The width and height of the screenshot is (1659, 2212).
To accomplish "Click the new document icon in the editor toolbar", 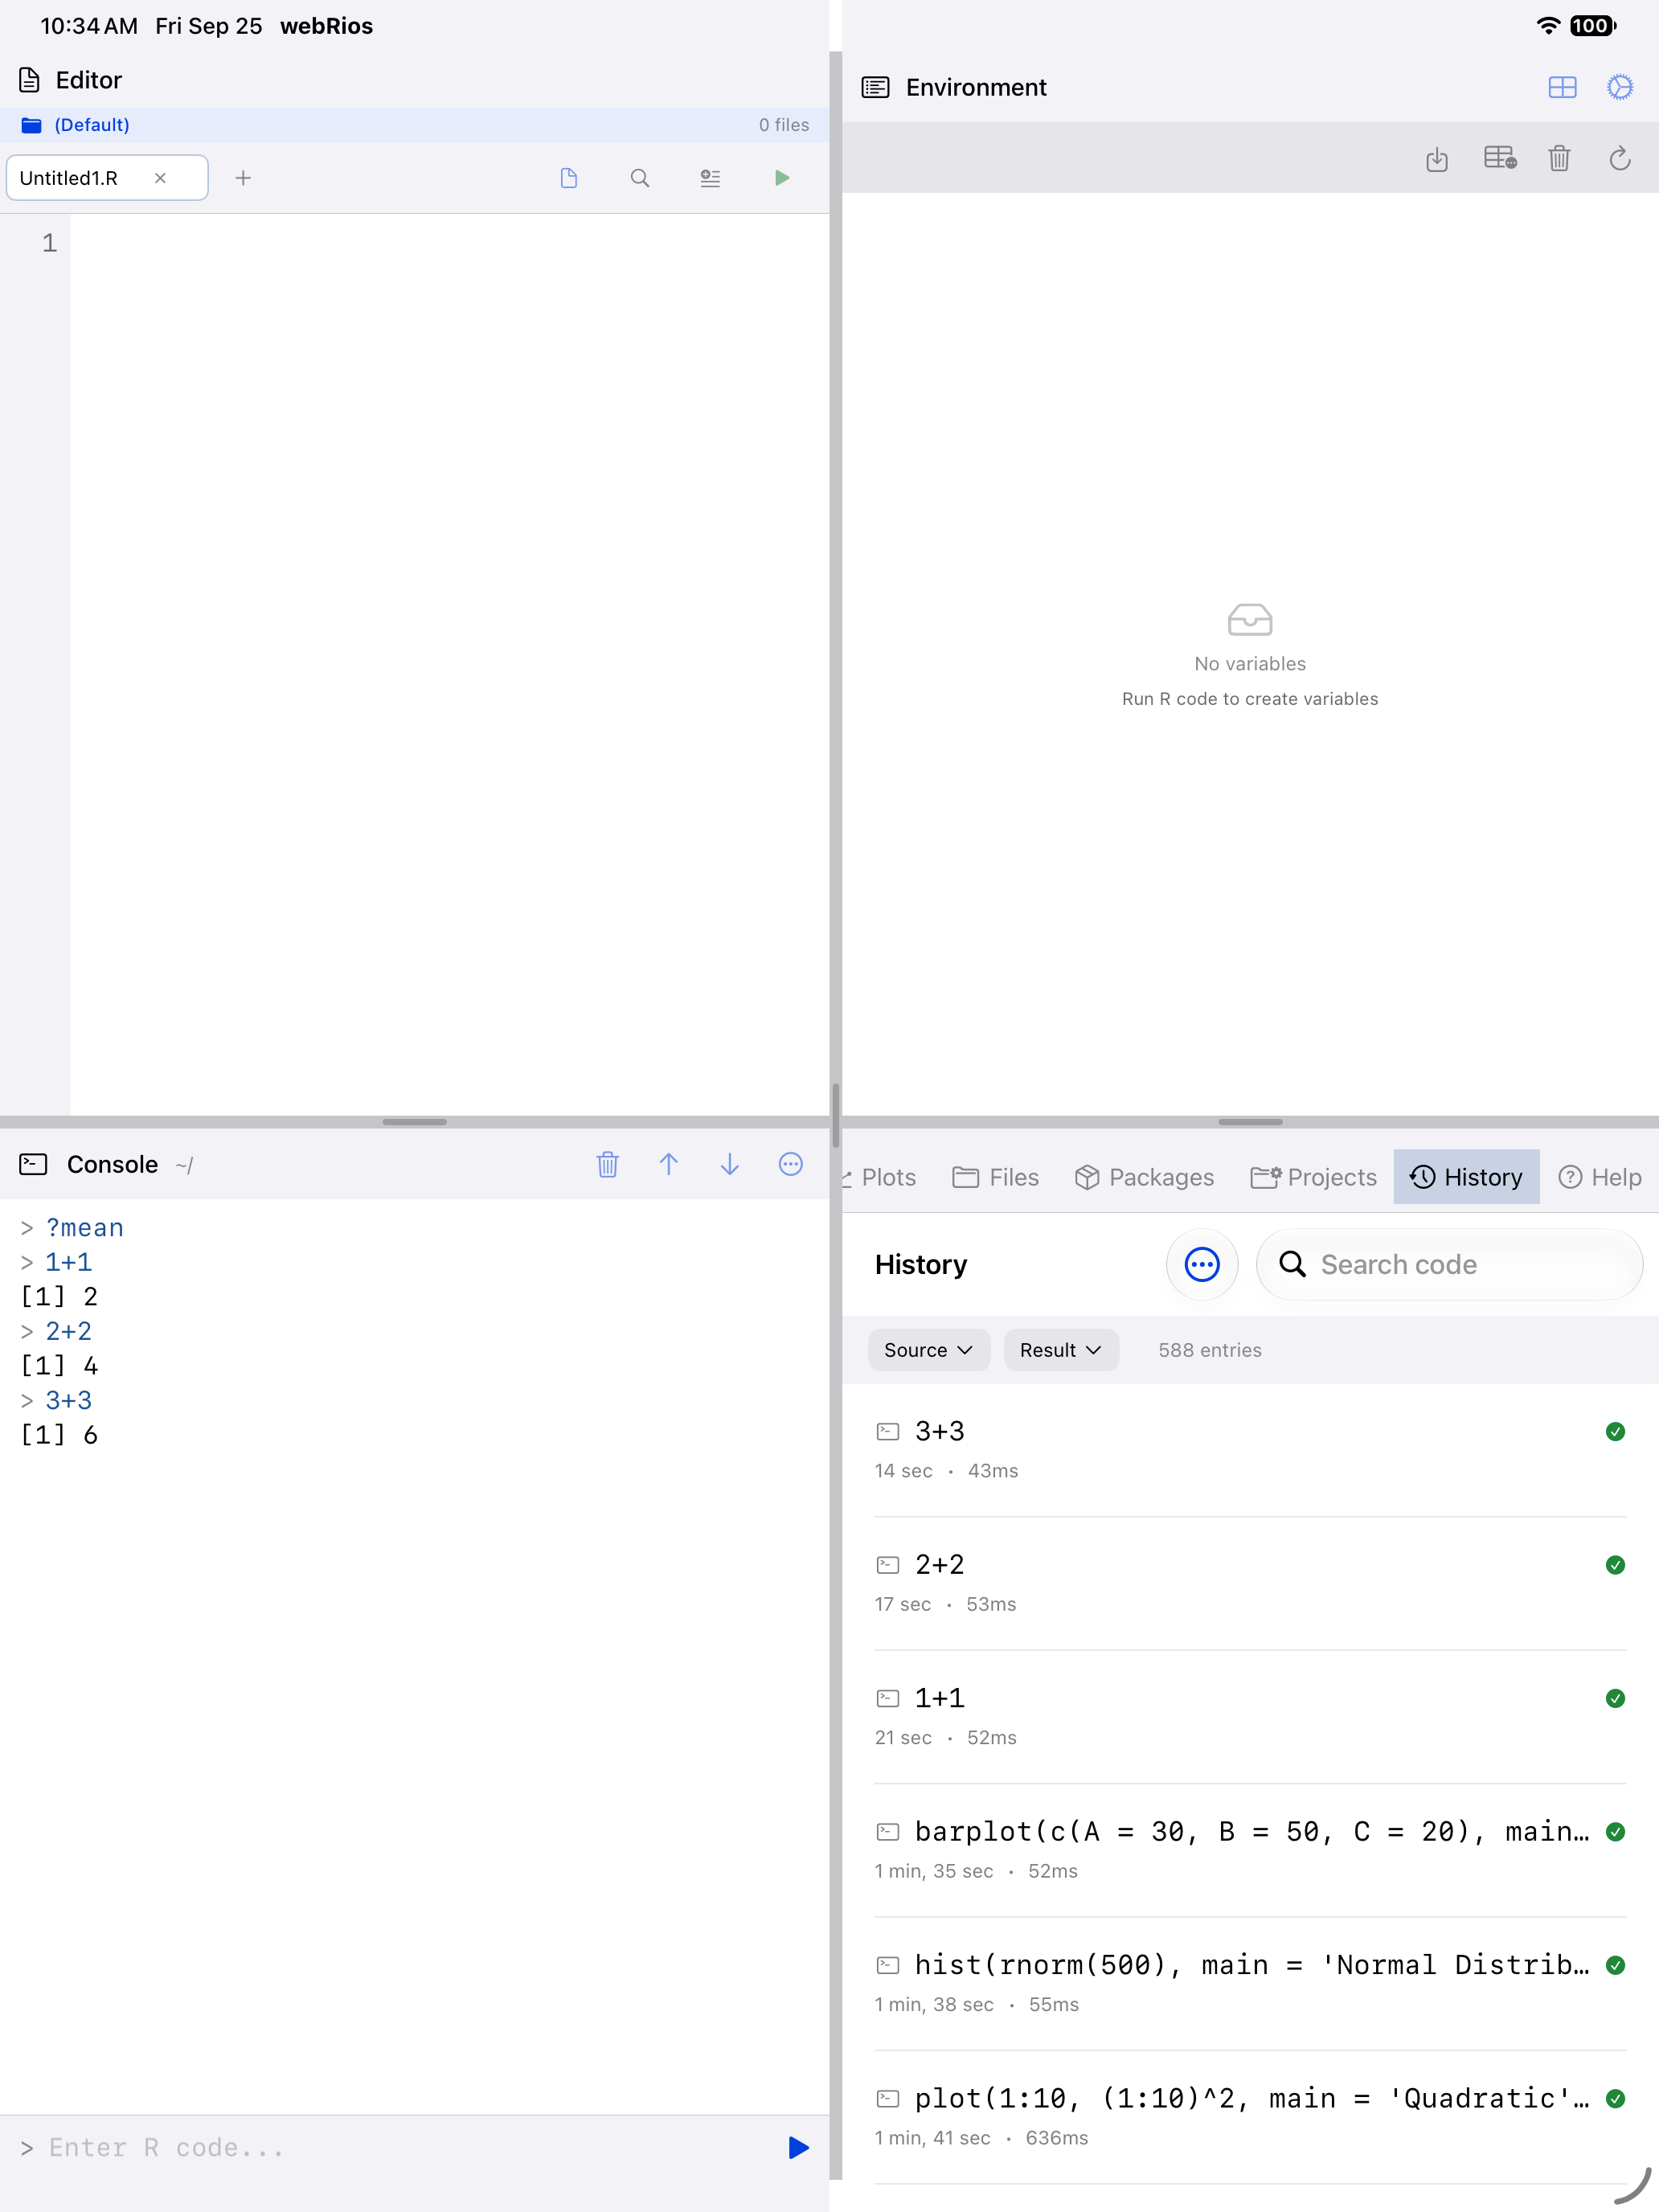I will [569, 178].
